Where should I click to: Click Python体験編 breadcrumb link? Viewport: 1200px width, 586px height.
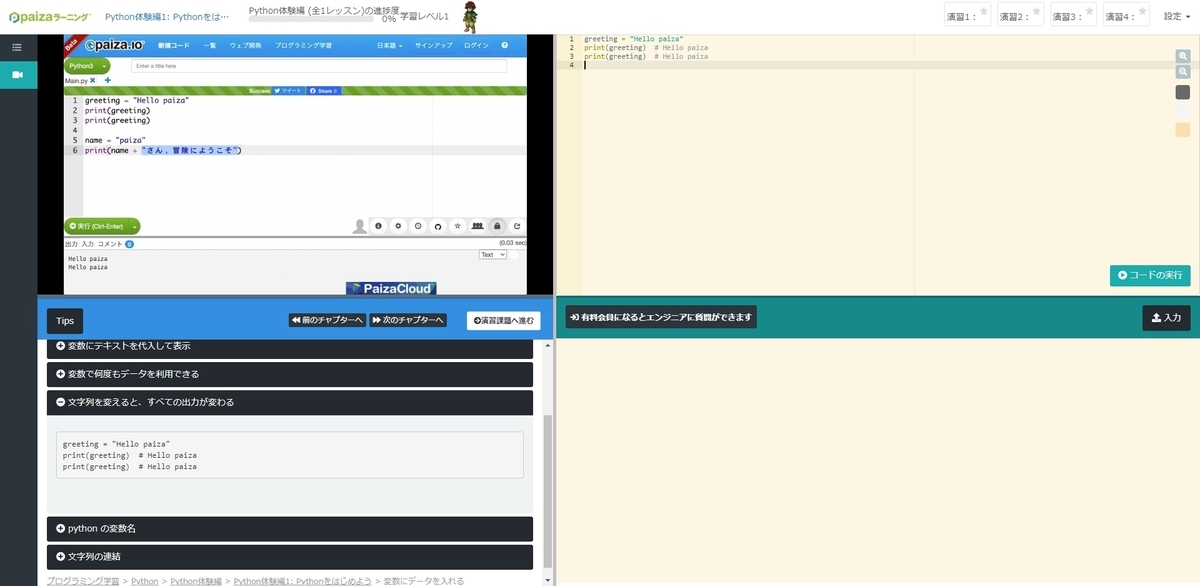pyautogui.click(x=198, y=580)
